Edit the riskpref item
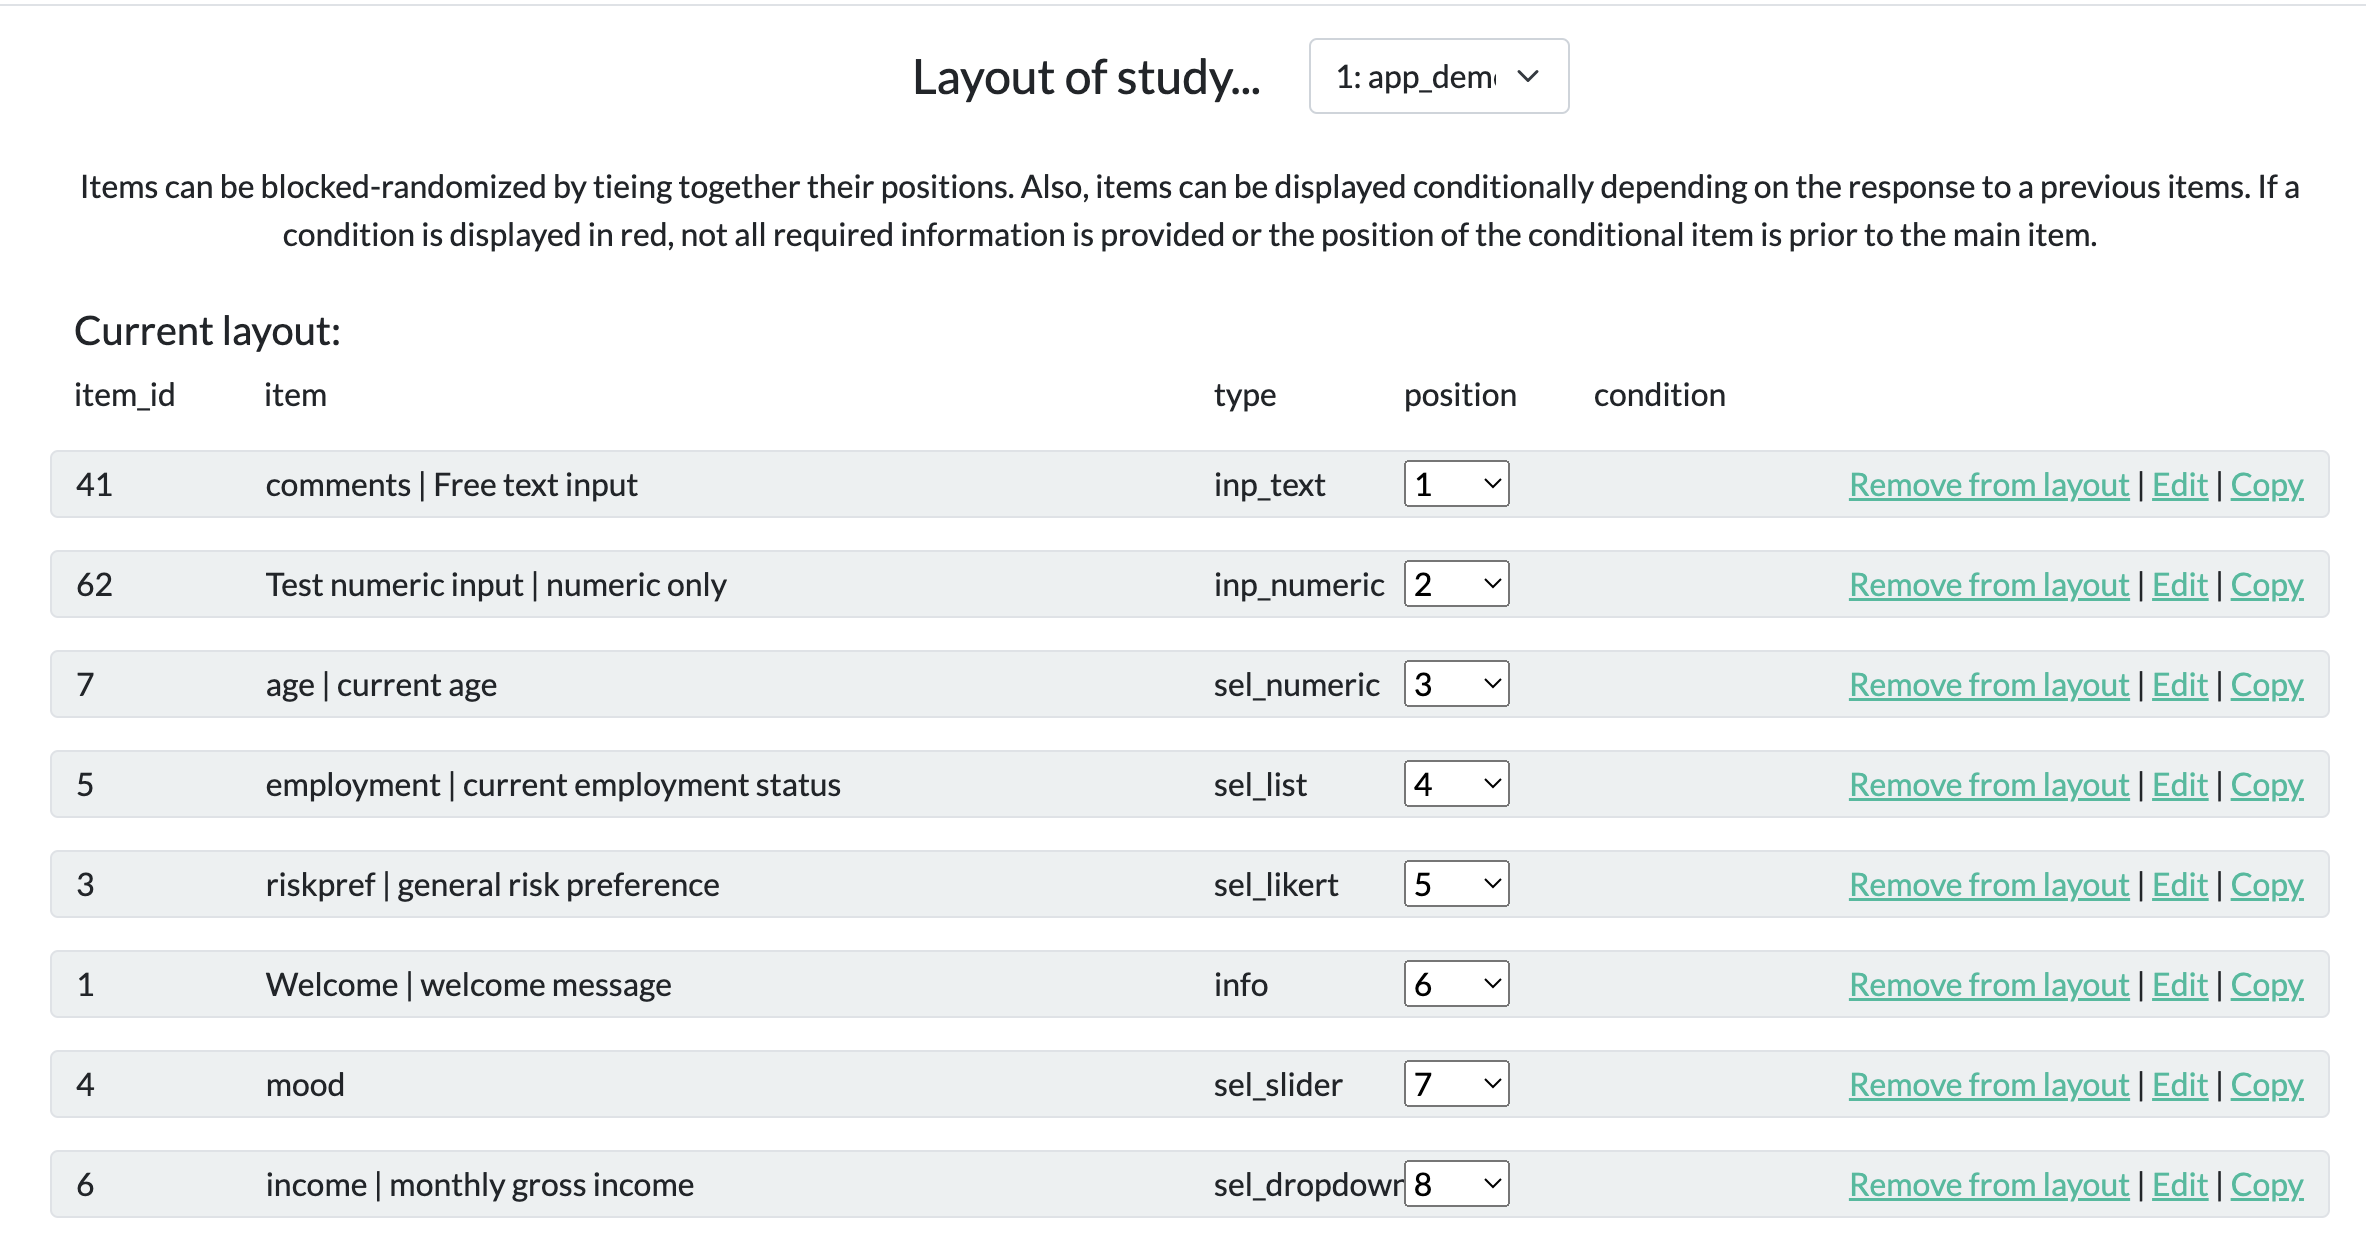 2180,885
